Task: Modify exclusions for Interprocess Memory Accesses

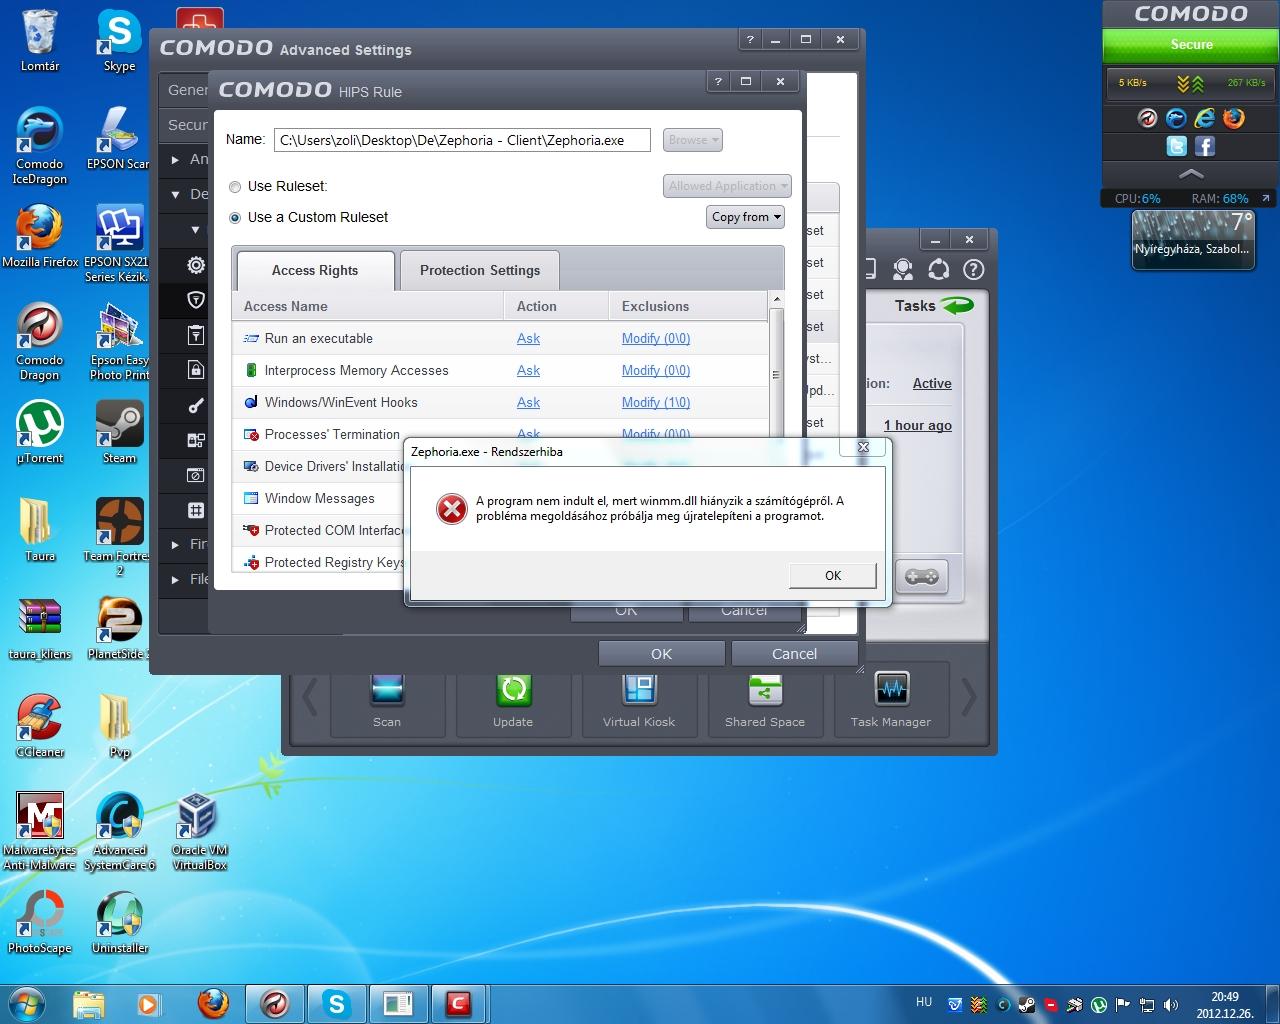Action: (656, 370)
